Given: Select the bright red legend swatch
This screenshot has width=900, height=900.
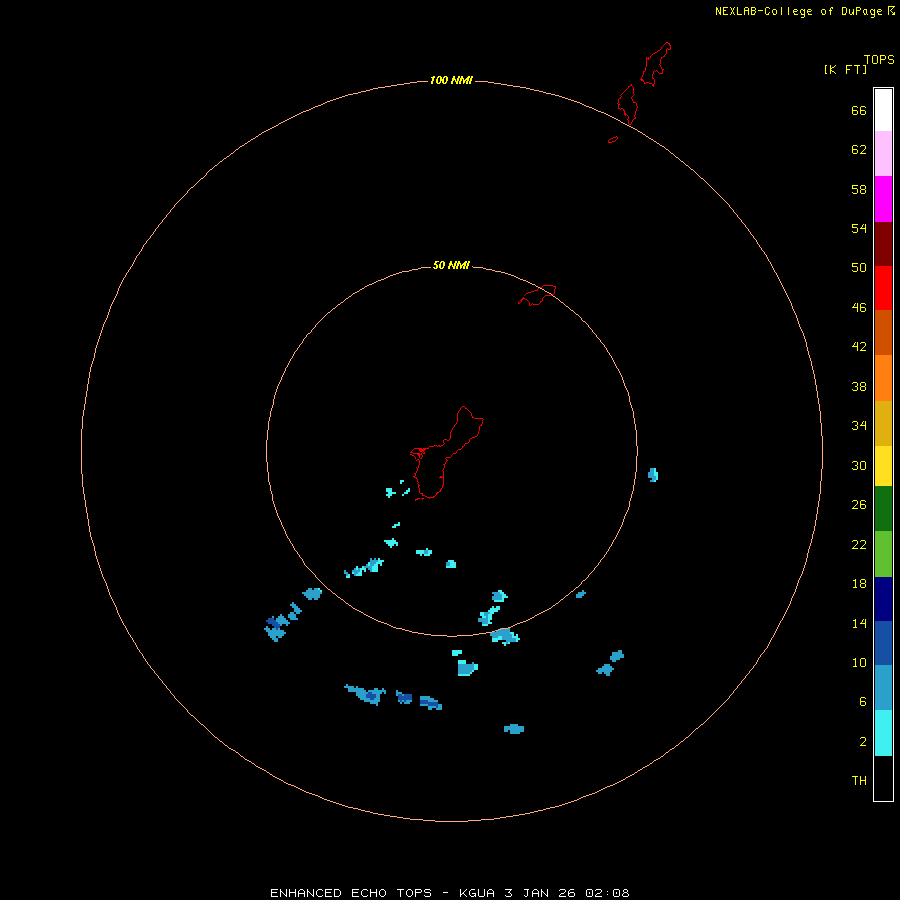Looking at the screenshot, I should pyautogui.click(x=883, y=288).
